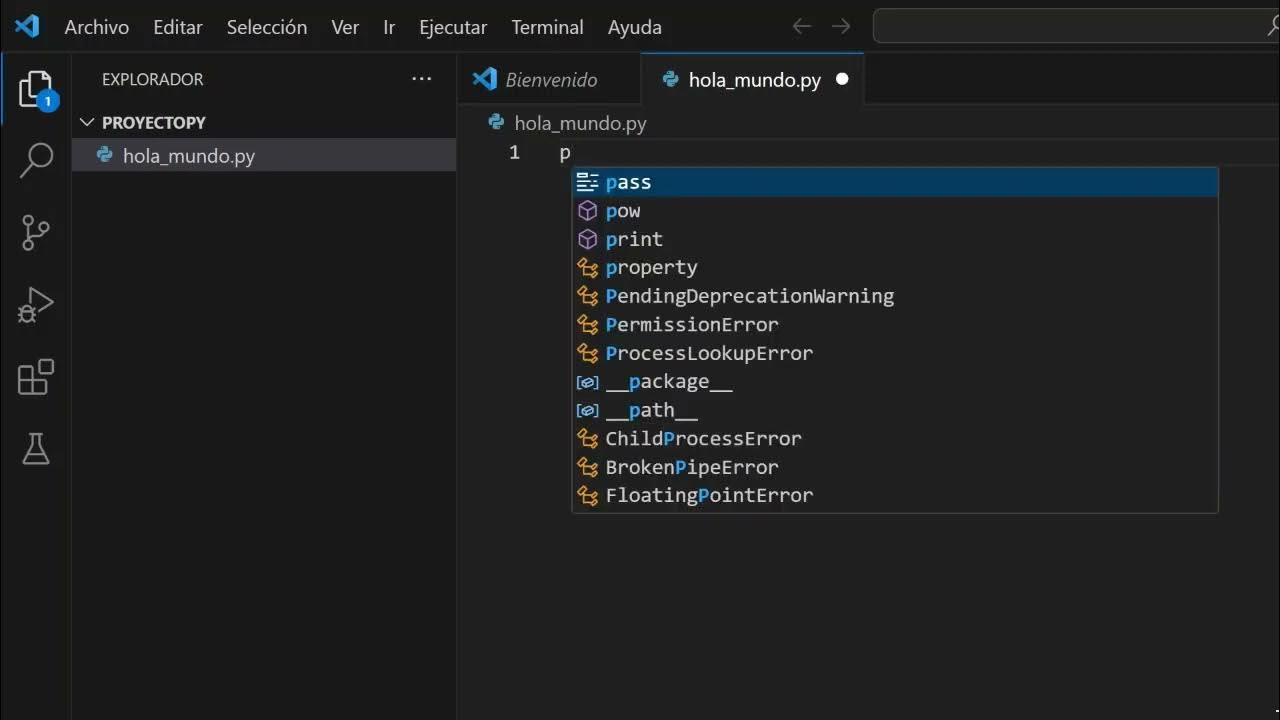Viewport: 1280px width, 720px height.
Task: Choose FloatingPointError suggestion
Action: (x=894, y=495)
